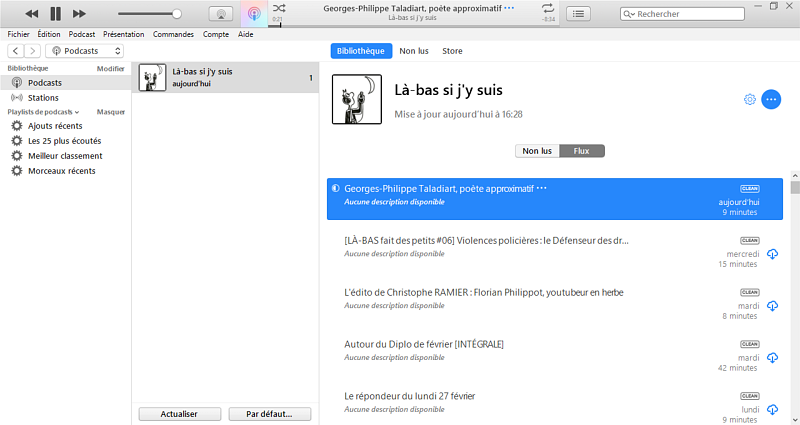The width and height of the screenshot is (800, 425).
Task: Click the now-playing title in header
Action: click(412, 8)
